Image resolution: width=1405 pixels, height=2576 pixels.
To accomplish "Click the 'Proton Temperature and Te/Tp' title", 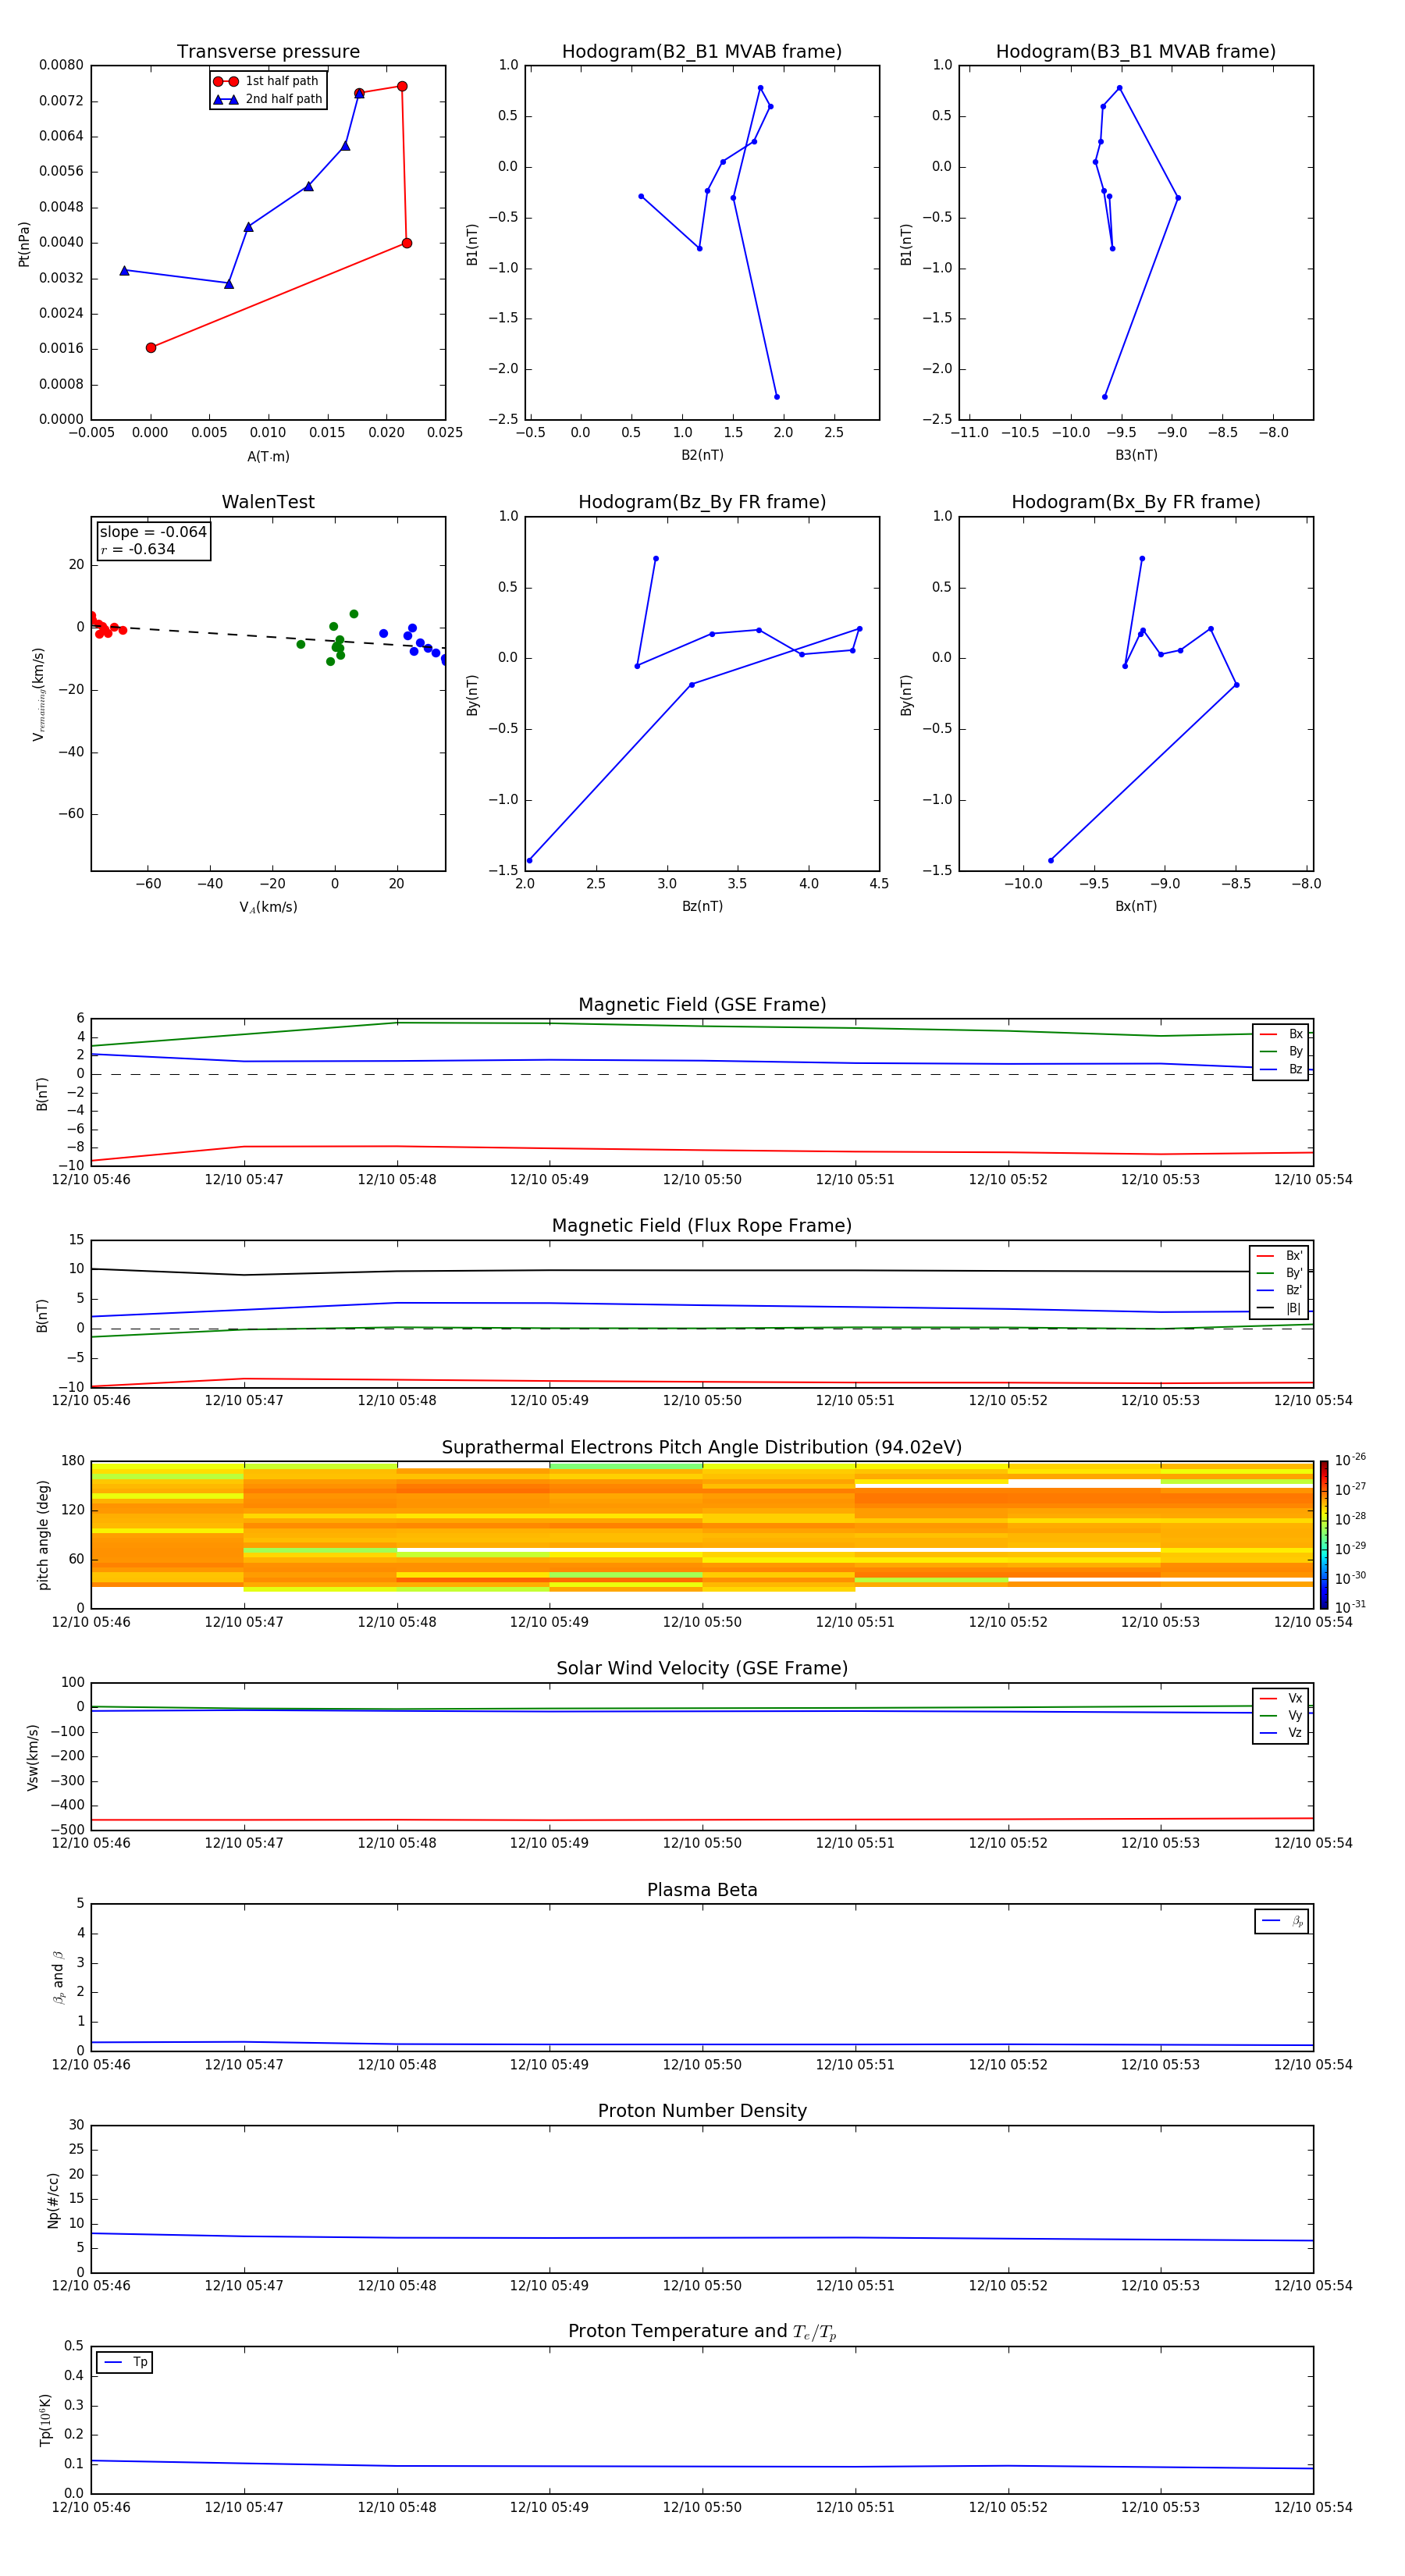I will (x=702, y=2331).
